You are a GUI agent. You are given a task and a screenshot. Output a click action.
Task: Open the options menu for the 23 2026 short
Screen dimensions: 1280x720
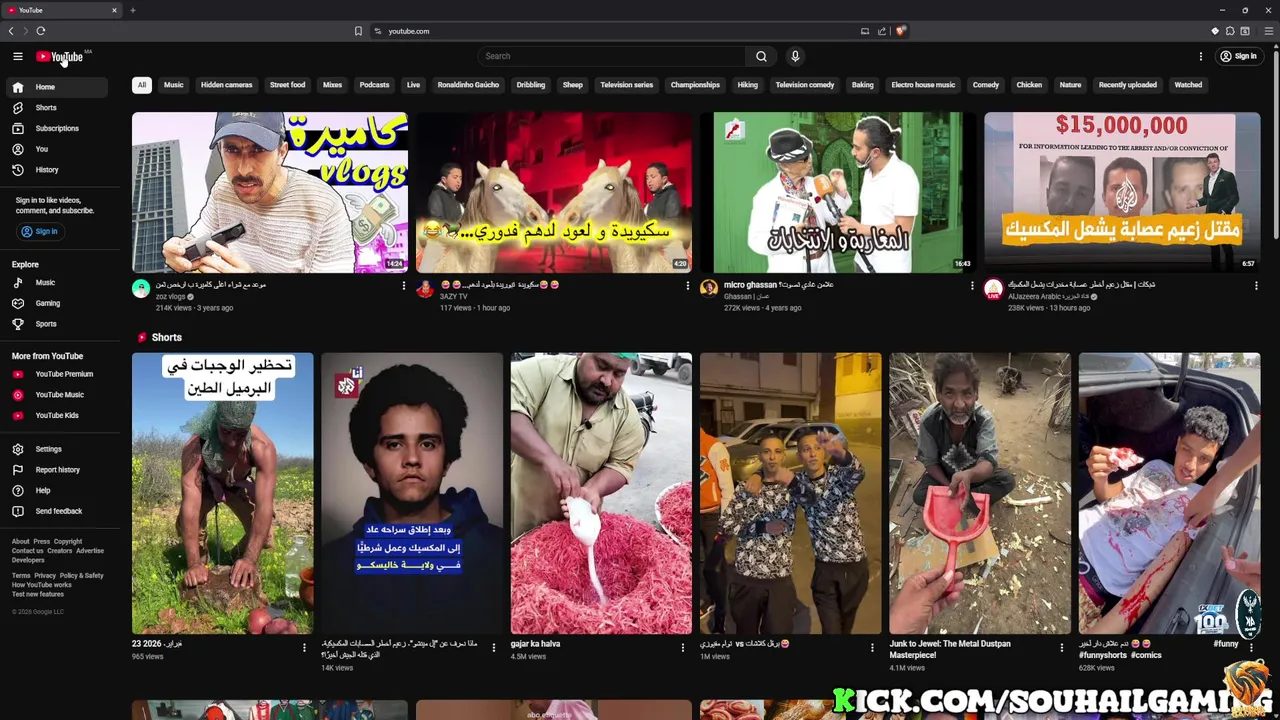[x=304, y=648]
